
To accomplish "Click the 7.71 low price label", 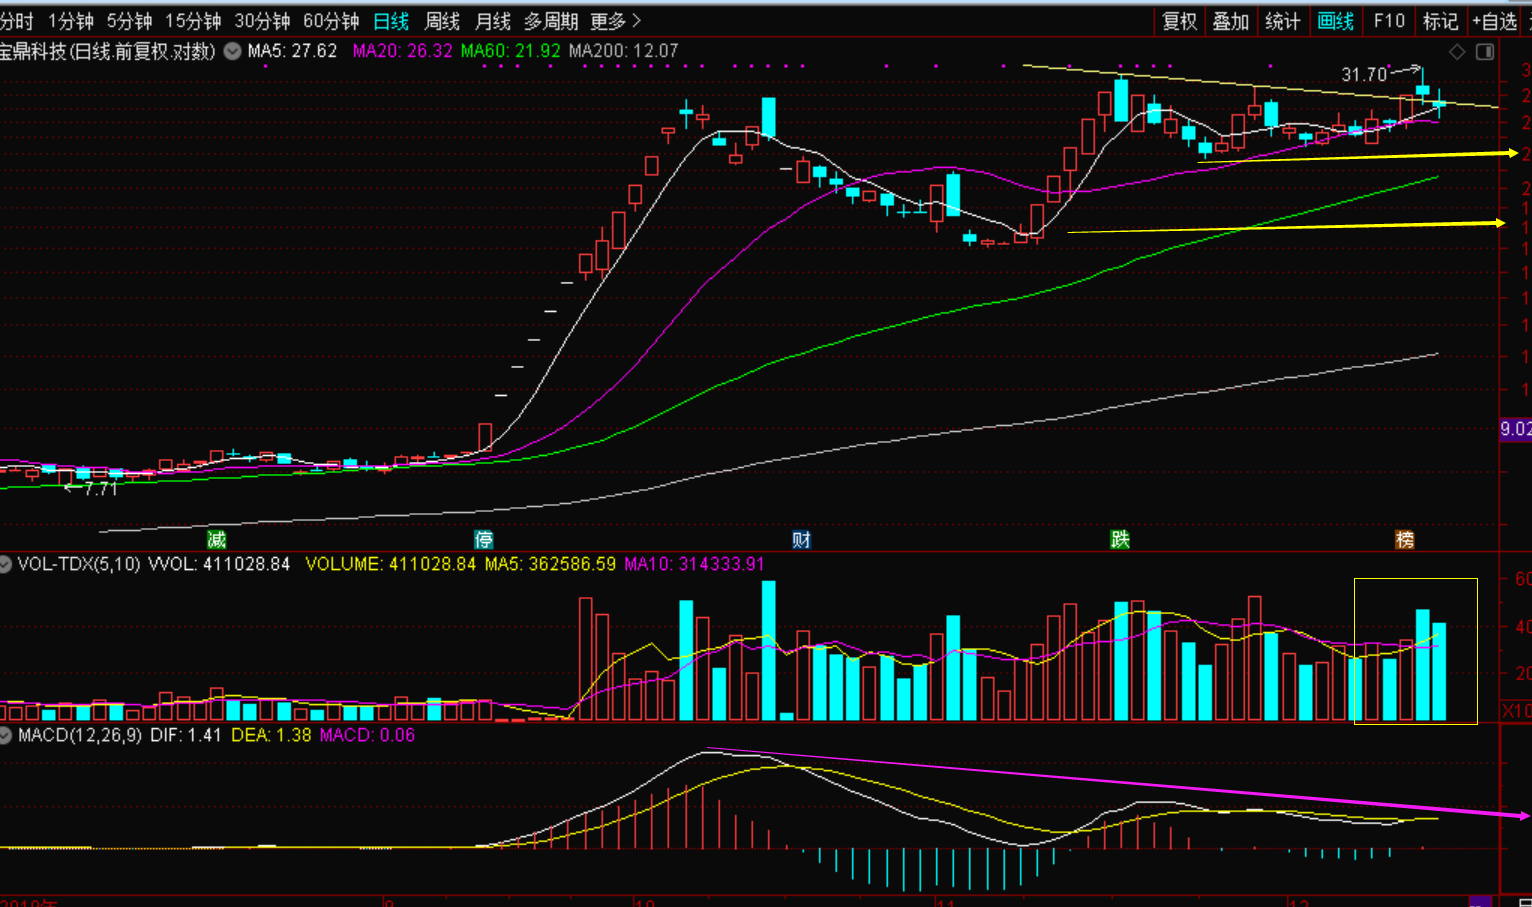I will coord(100,489).
